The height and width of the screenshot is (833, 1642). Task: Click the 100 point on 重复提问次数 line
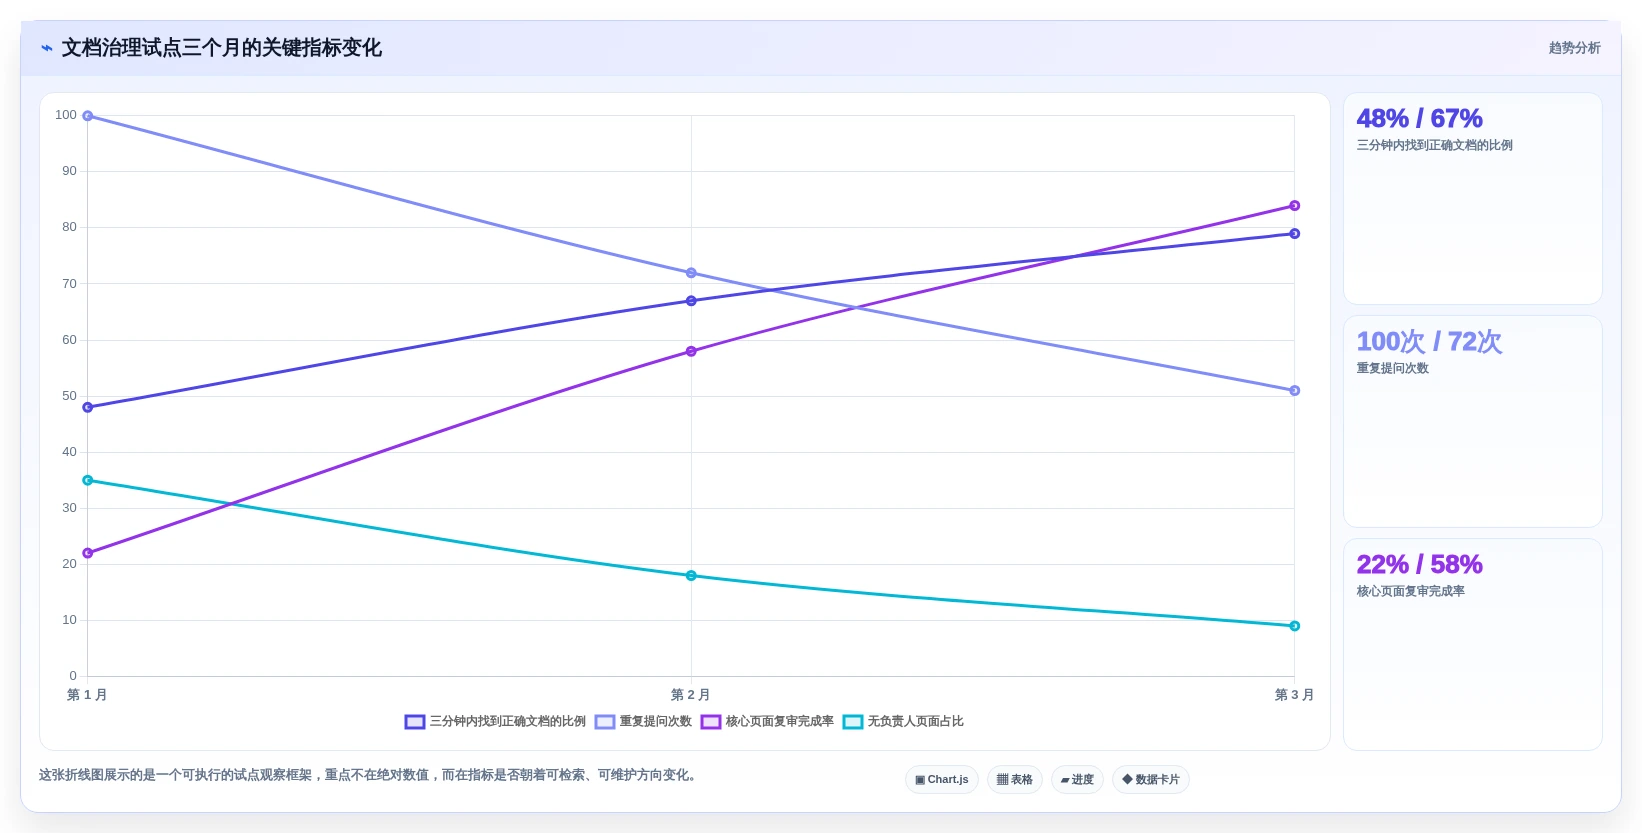88,116
